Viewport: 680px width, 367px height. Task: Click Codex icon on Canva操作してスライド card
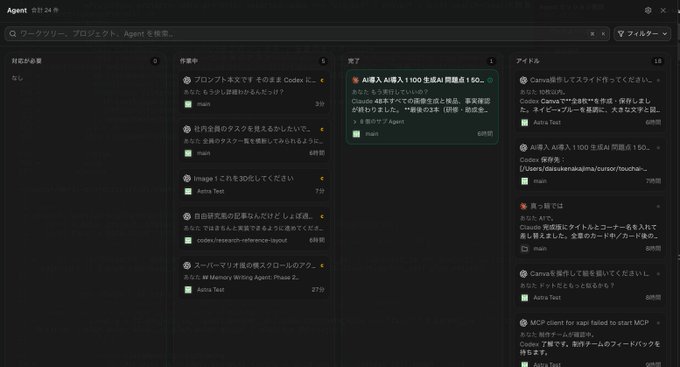[x=523, y=80]
